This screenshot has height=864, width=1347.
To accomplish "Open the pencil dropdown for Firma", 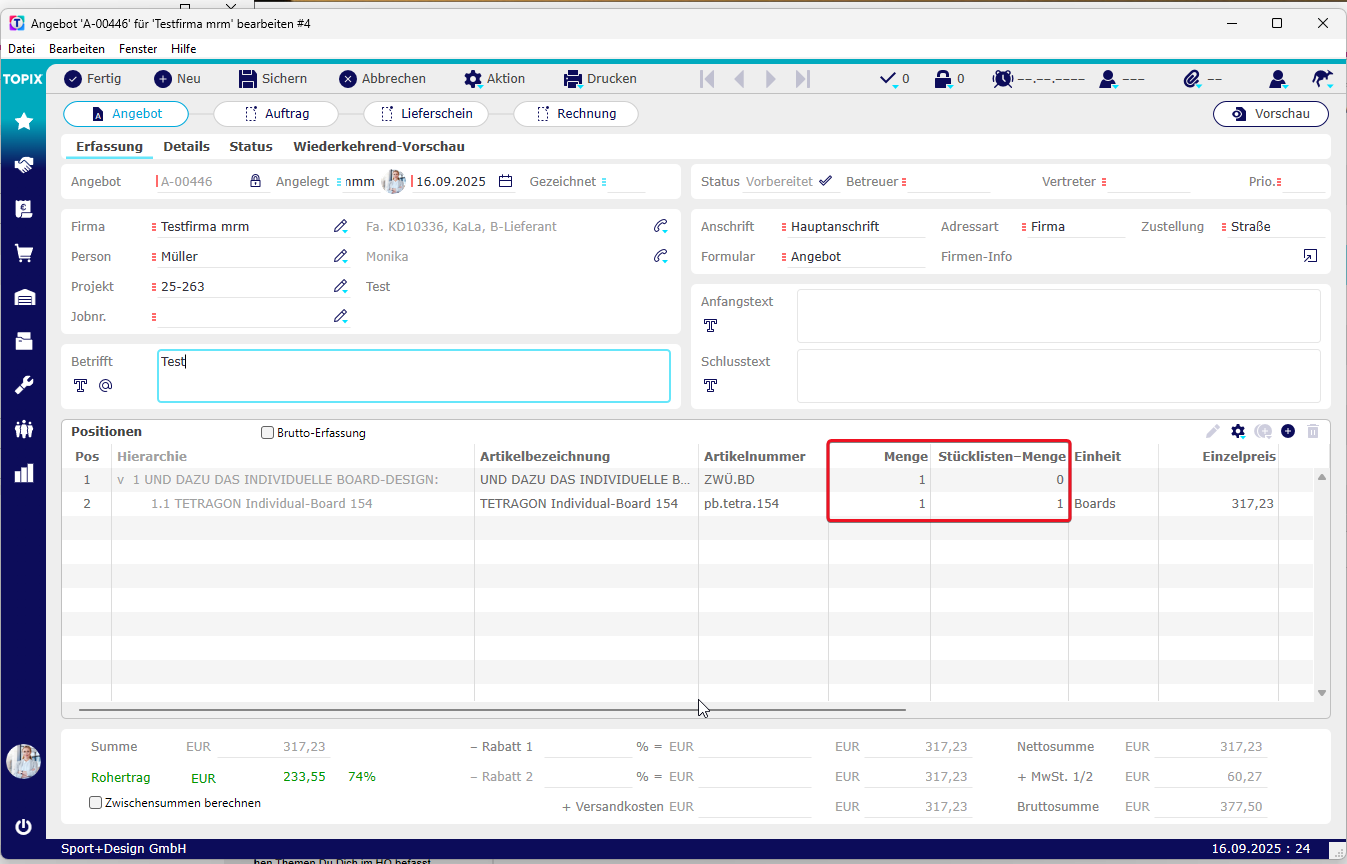I will (341, 227).
